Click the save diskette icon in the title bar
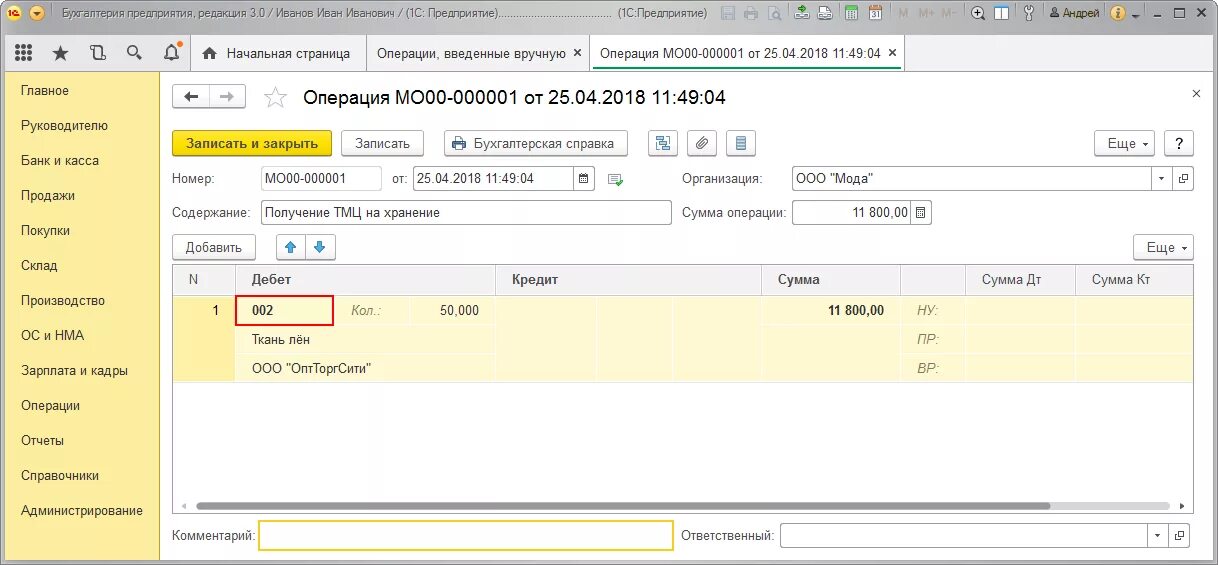The height and width of the screenshot is (565, 1218). tap(728, 13)
